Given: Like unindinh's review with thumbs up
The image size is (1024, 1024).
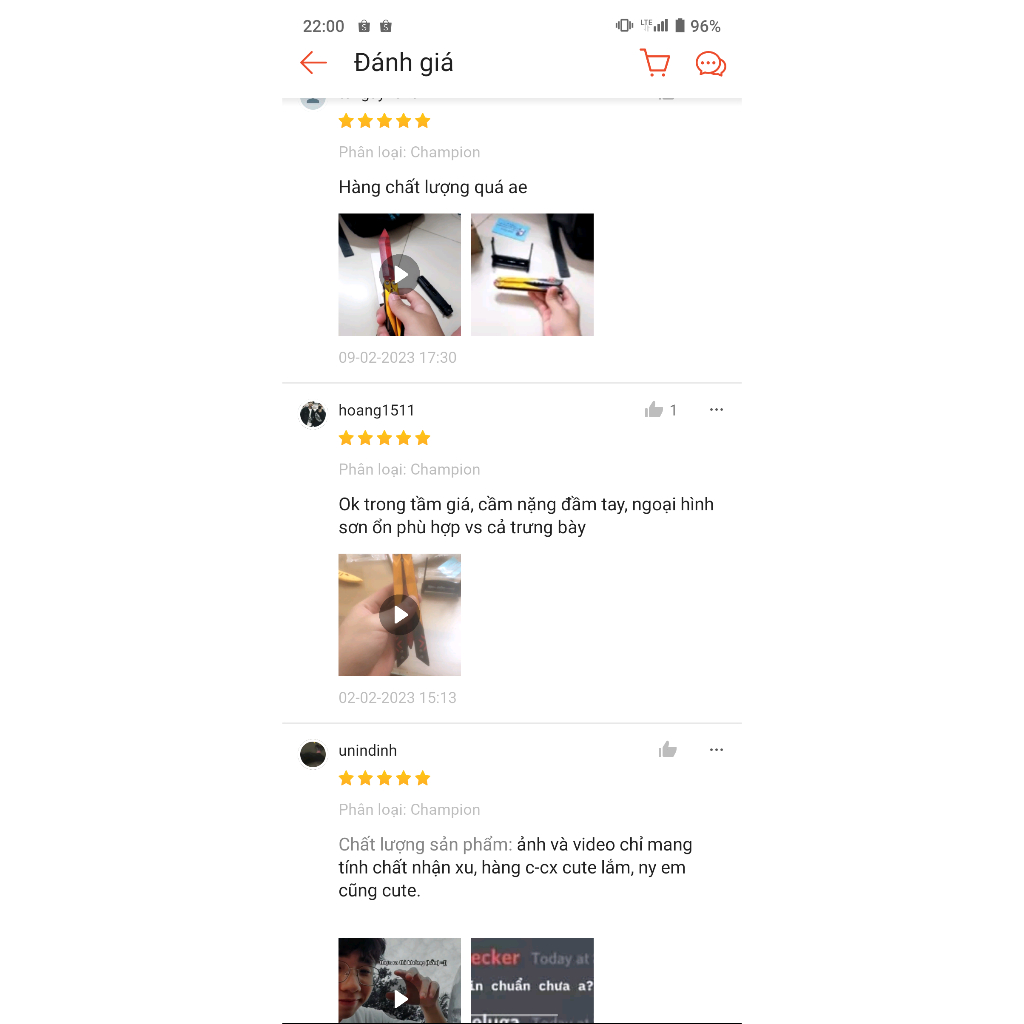Looking at the screenshot, I should pyautogui.click(x=667, y=750).
